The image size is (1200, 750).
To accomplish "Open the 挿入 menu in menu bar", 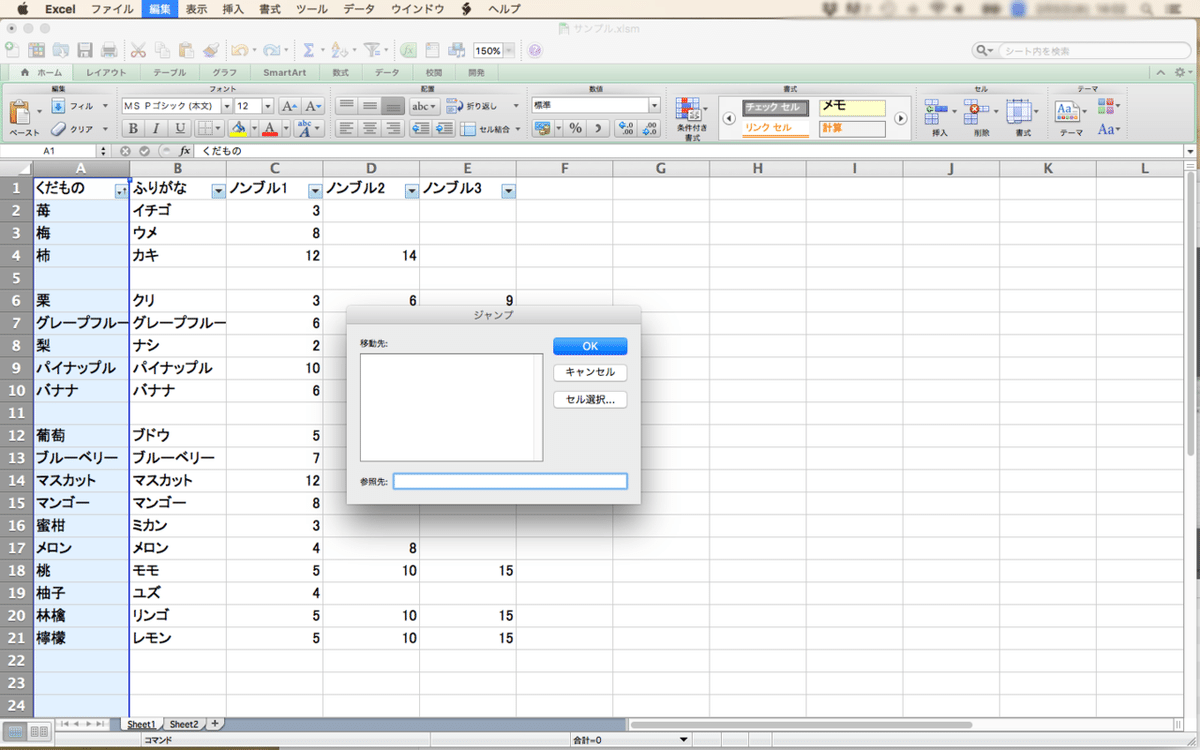I will coord(232,8).
